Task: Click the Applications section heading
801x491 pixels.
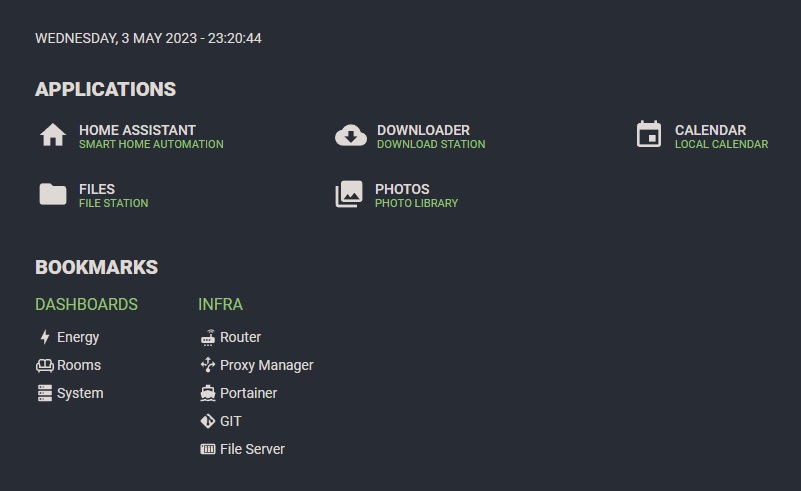Action: 106,89
